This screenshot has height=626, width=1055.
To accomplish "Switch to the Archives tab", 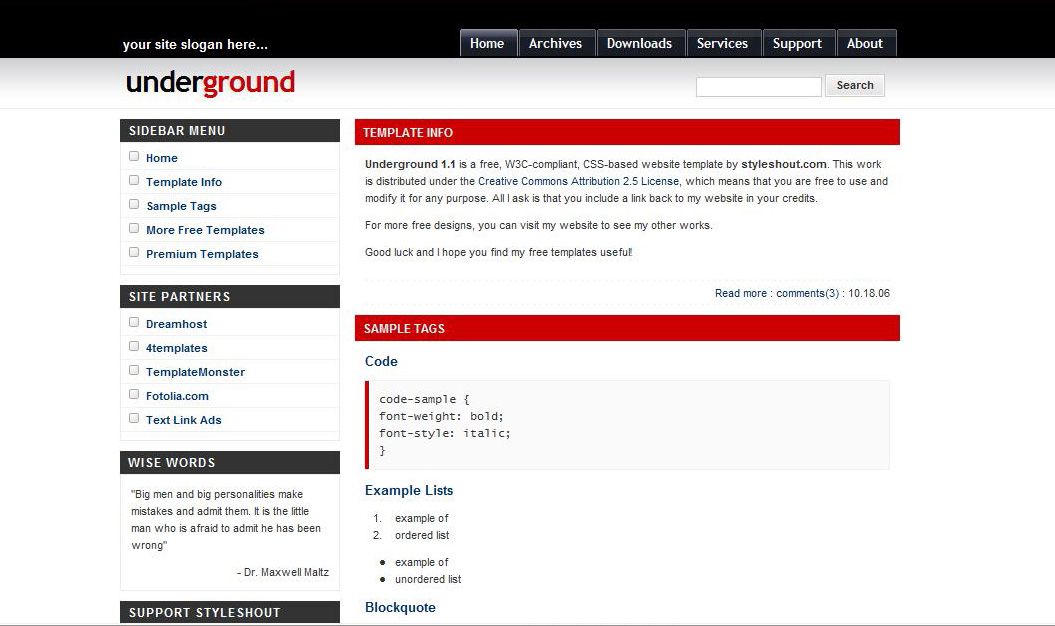I will [555, 43].
